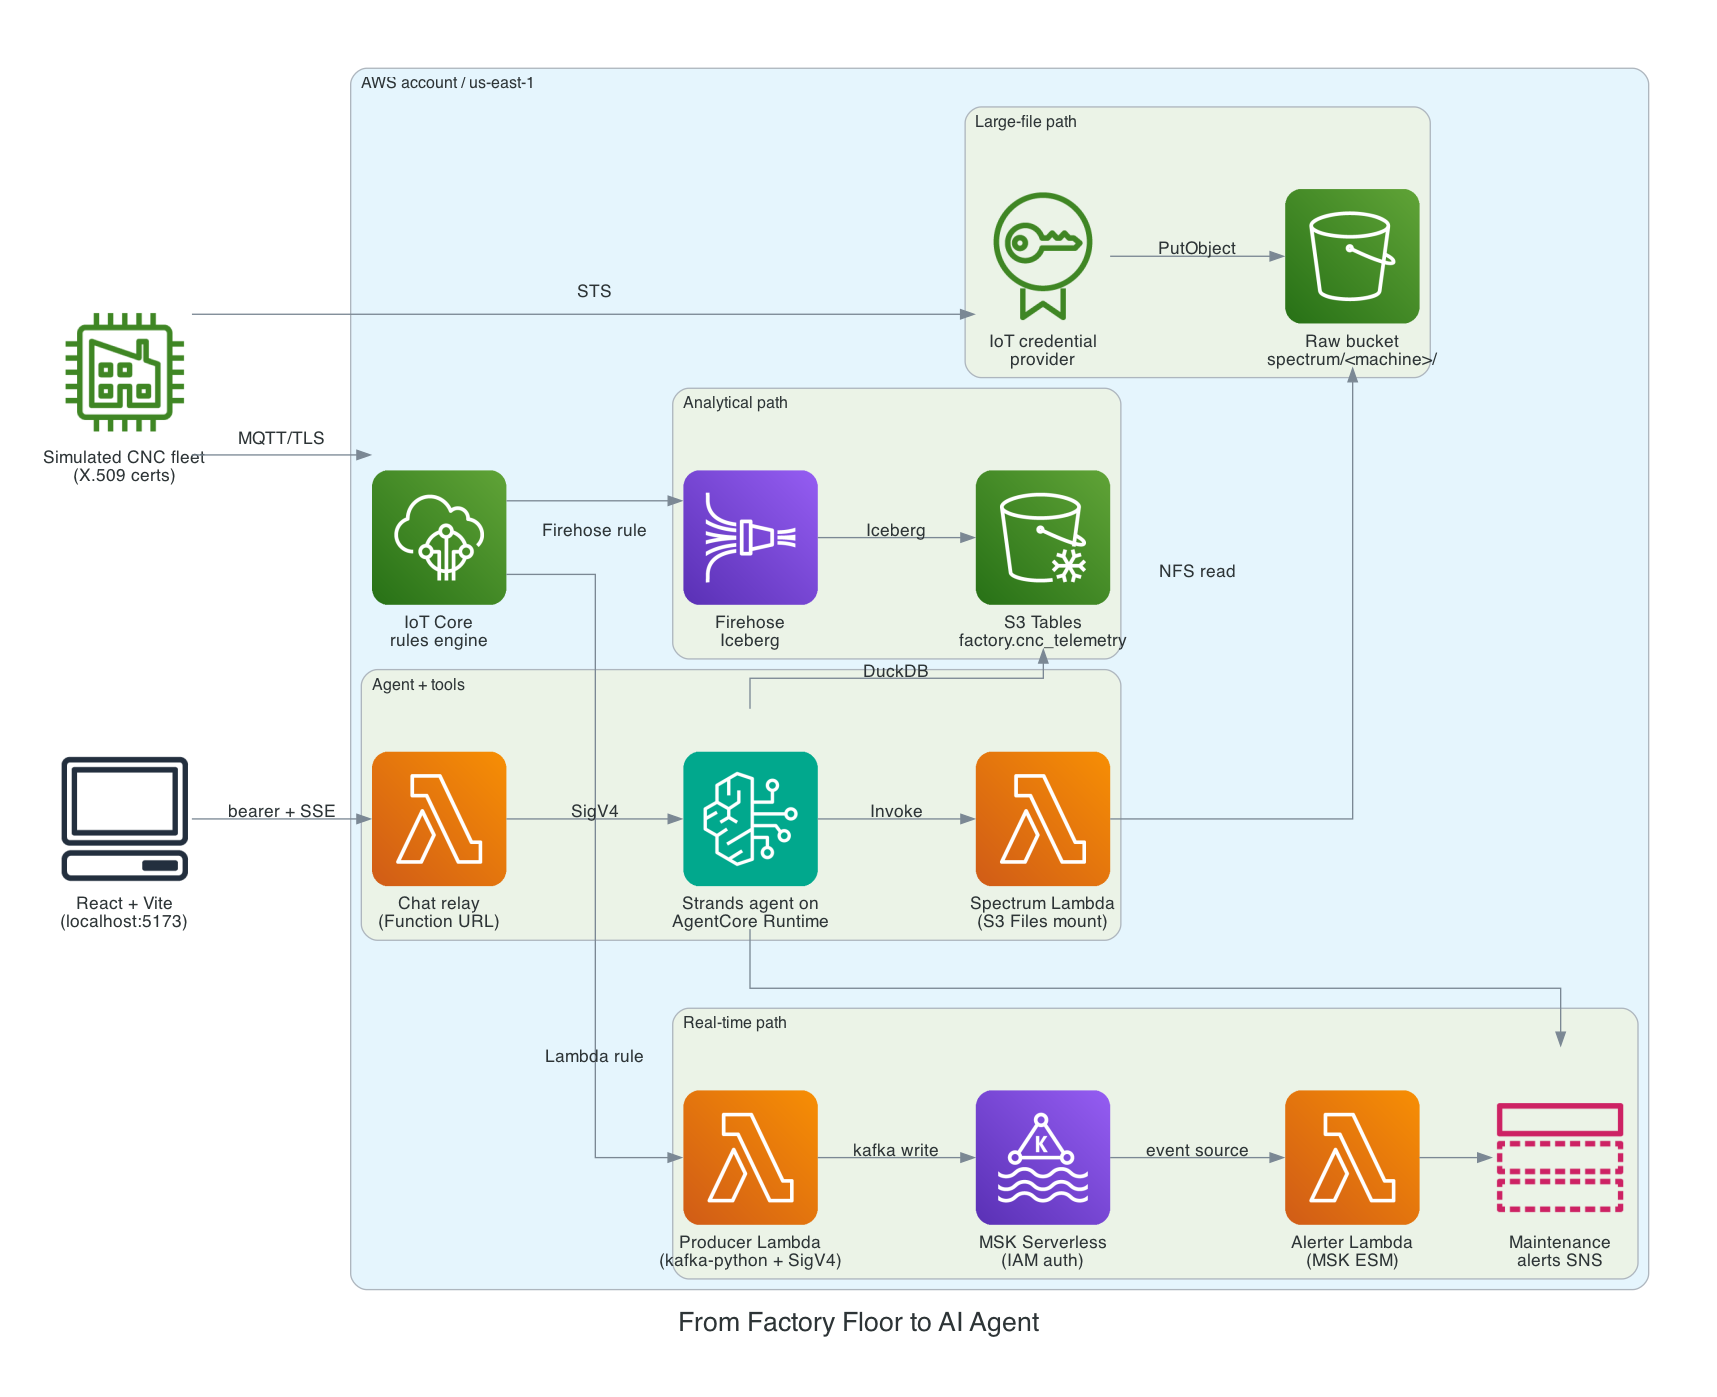Click the 'IoT credential provider' caption
The width and height of the screenshot is (1717, 1397).
pos(1042,350)
